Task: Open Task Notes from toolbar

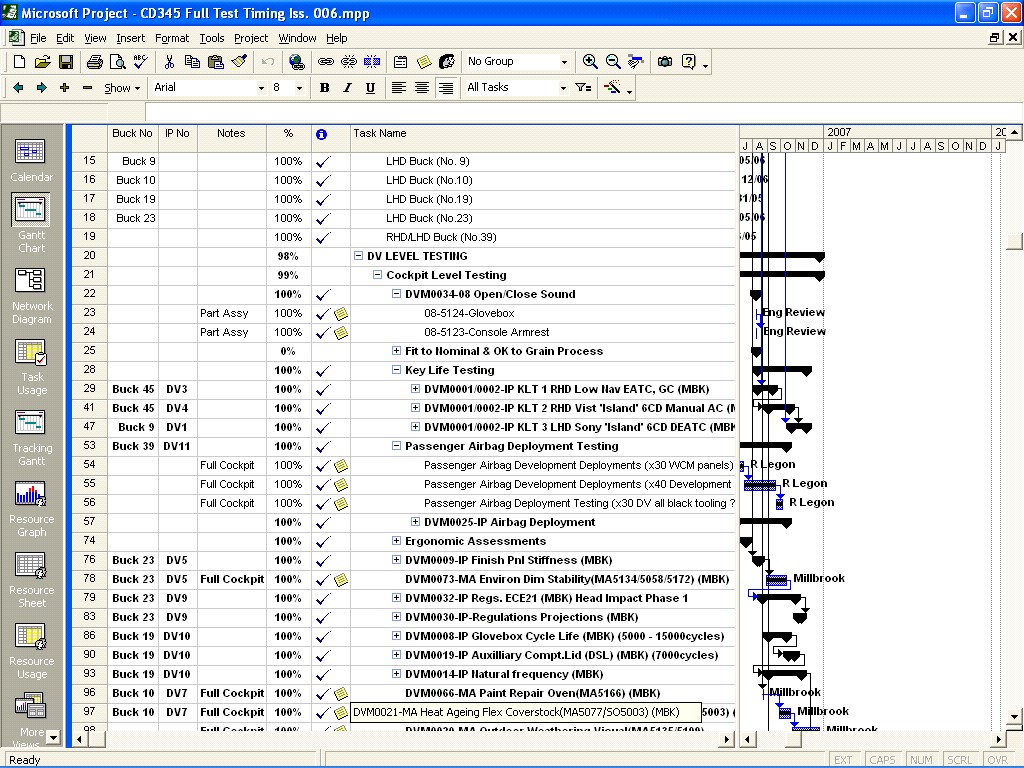Action: 424,61
